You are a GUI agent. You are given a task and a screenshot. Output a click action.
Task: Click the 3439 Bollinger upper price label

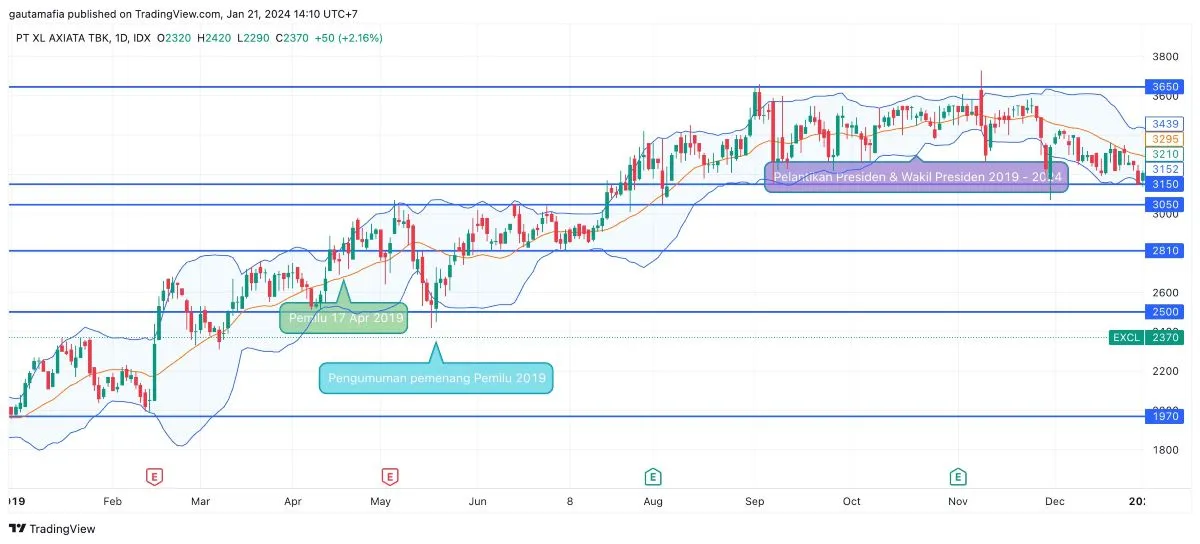pyautogui.click(x=1165, y=123)
